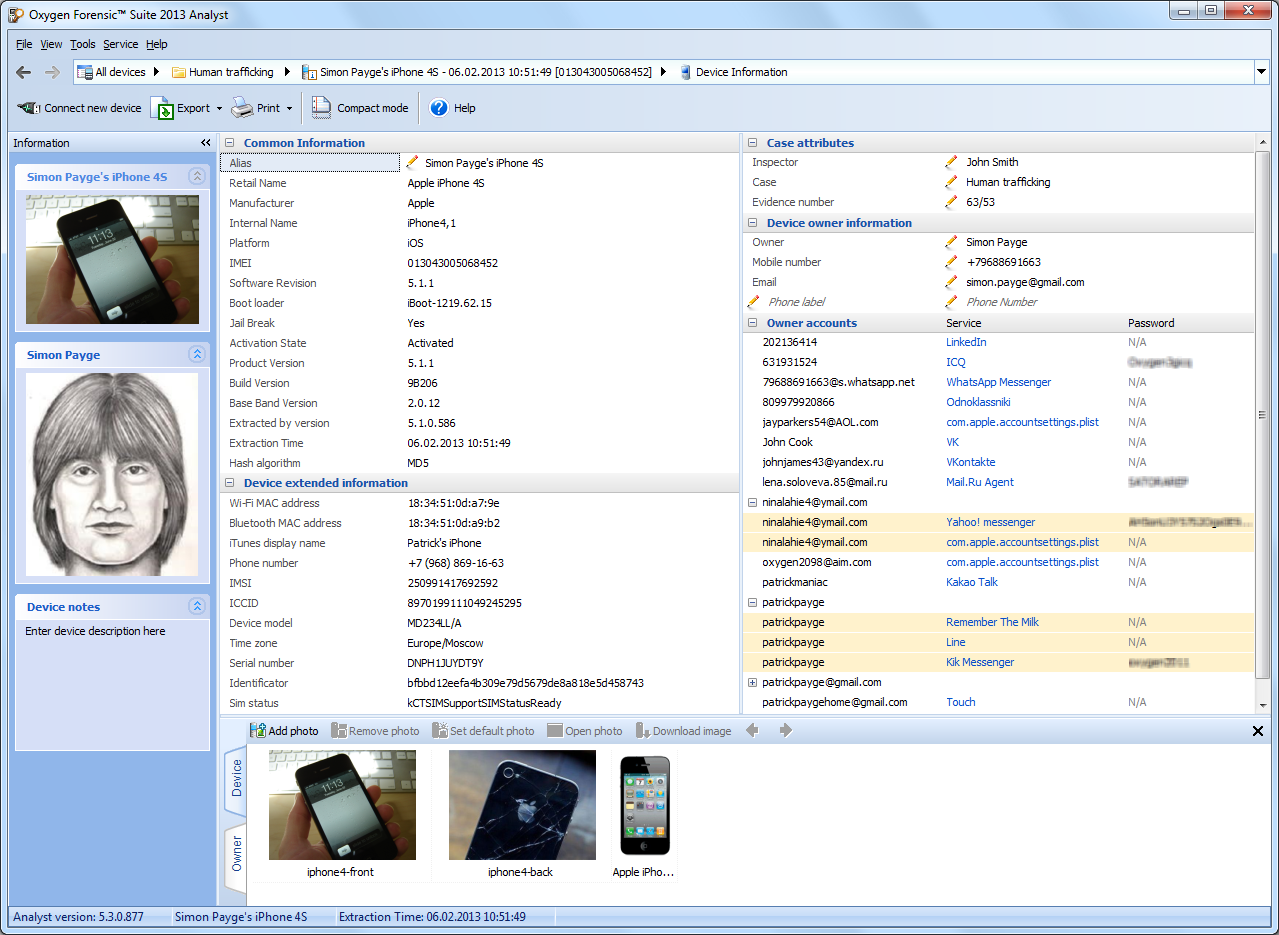Click Add photo in photo toolbar
Image resolution: width=1279 pixels, height=935 pixels.
[x=285, y=731]
